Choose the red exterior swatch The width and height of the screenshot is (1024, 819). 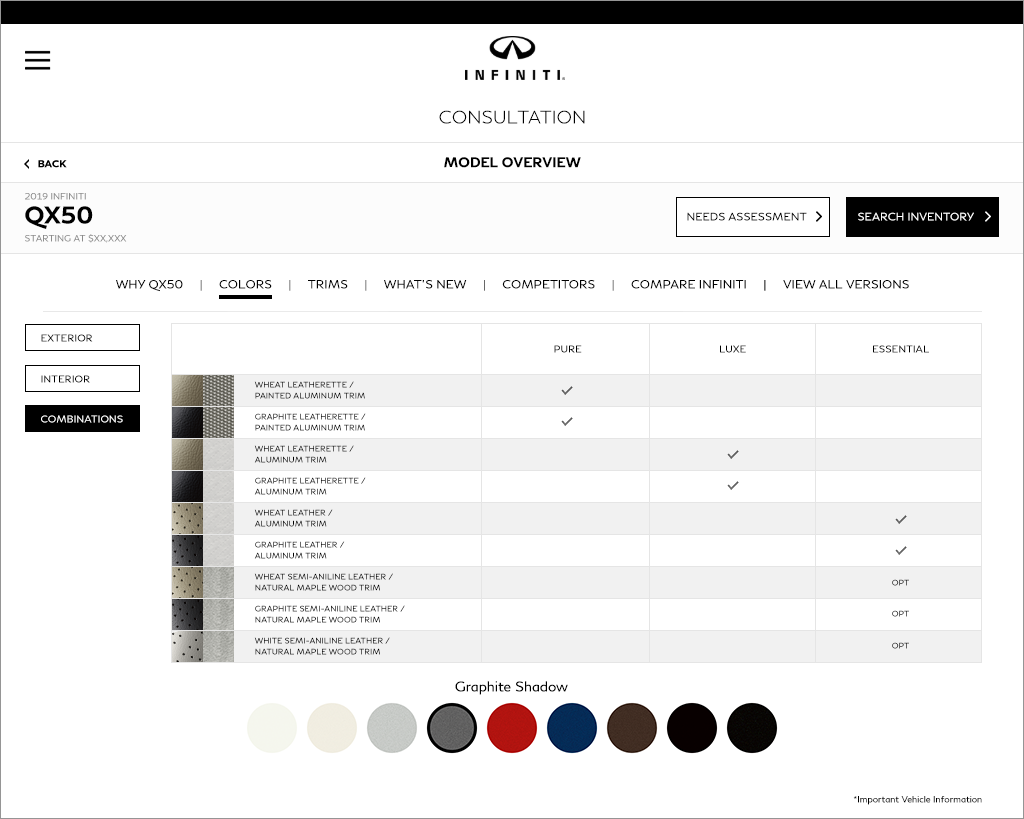pyautogui.click(x=512, y=728)
